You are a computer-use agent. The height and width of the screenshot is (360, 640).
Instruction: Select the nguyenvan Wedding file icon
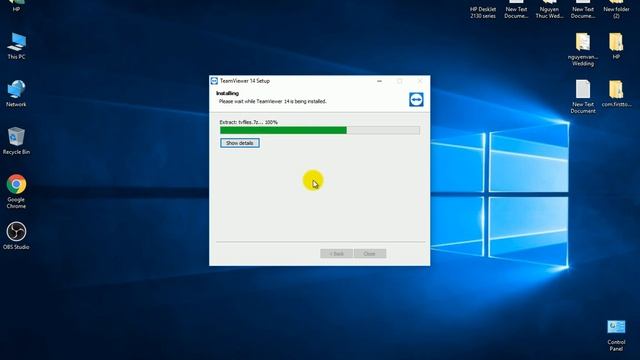pyautogui.click(x=583, y=49)
